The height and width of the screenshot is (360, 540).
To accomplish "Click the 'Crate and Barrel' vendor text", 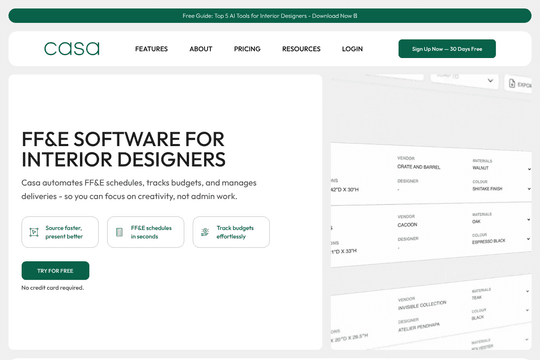I will [x=418, y=167].
